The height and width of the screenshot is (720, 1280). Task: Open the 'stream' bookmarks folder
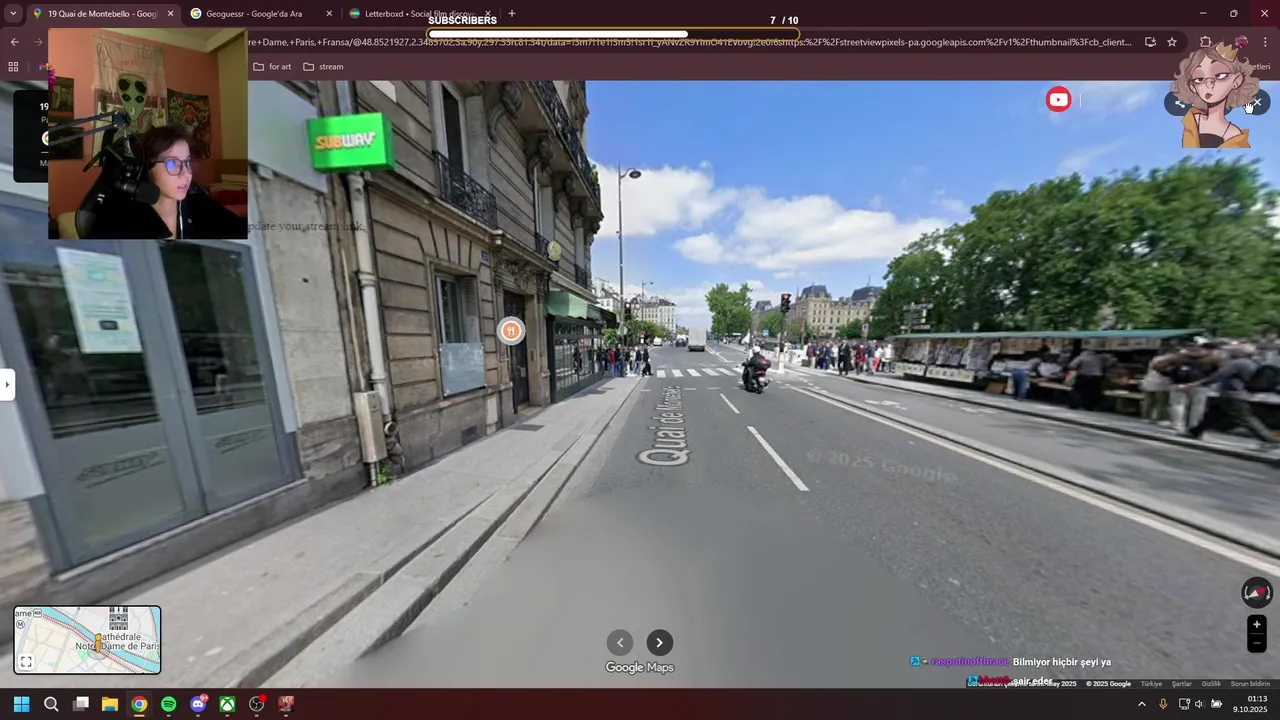[323, 67]
